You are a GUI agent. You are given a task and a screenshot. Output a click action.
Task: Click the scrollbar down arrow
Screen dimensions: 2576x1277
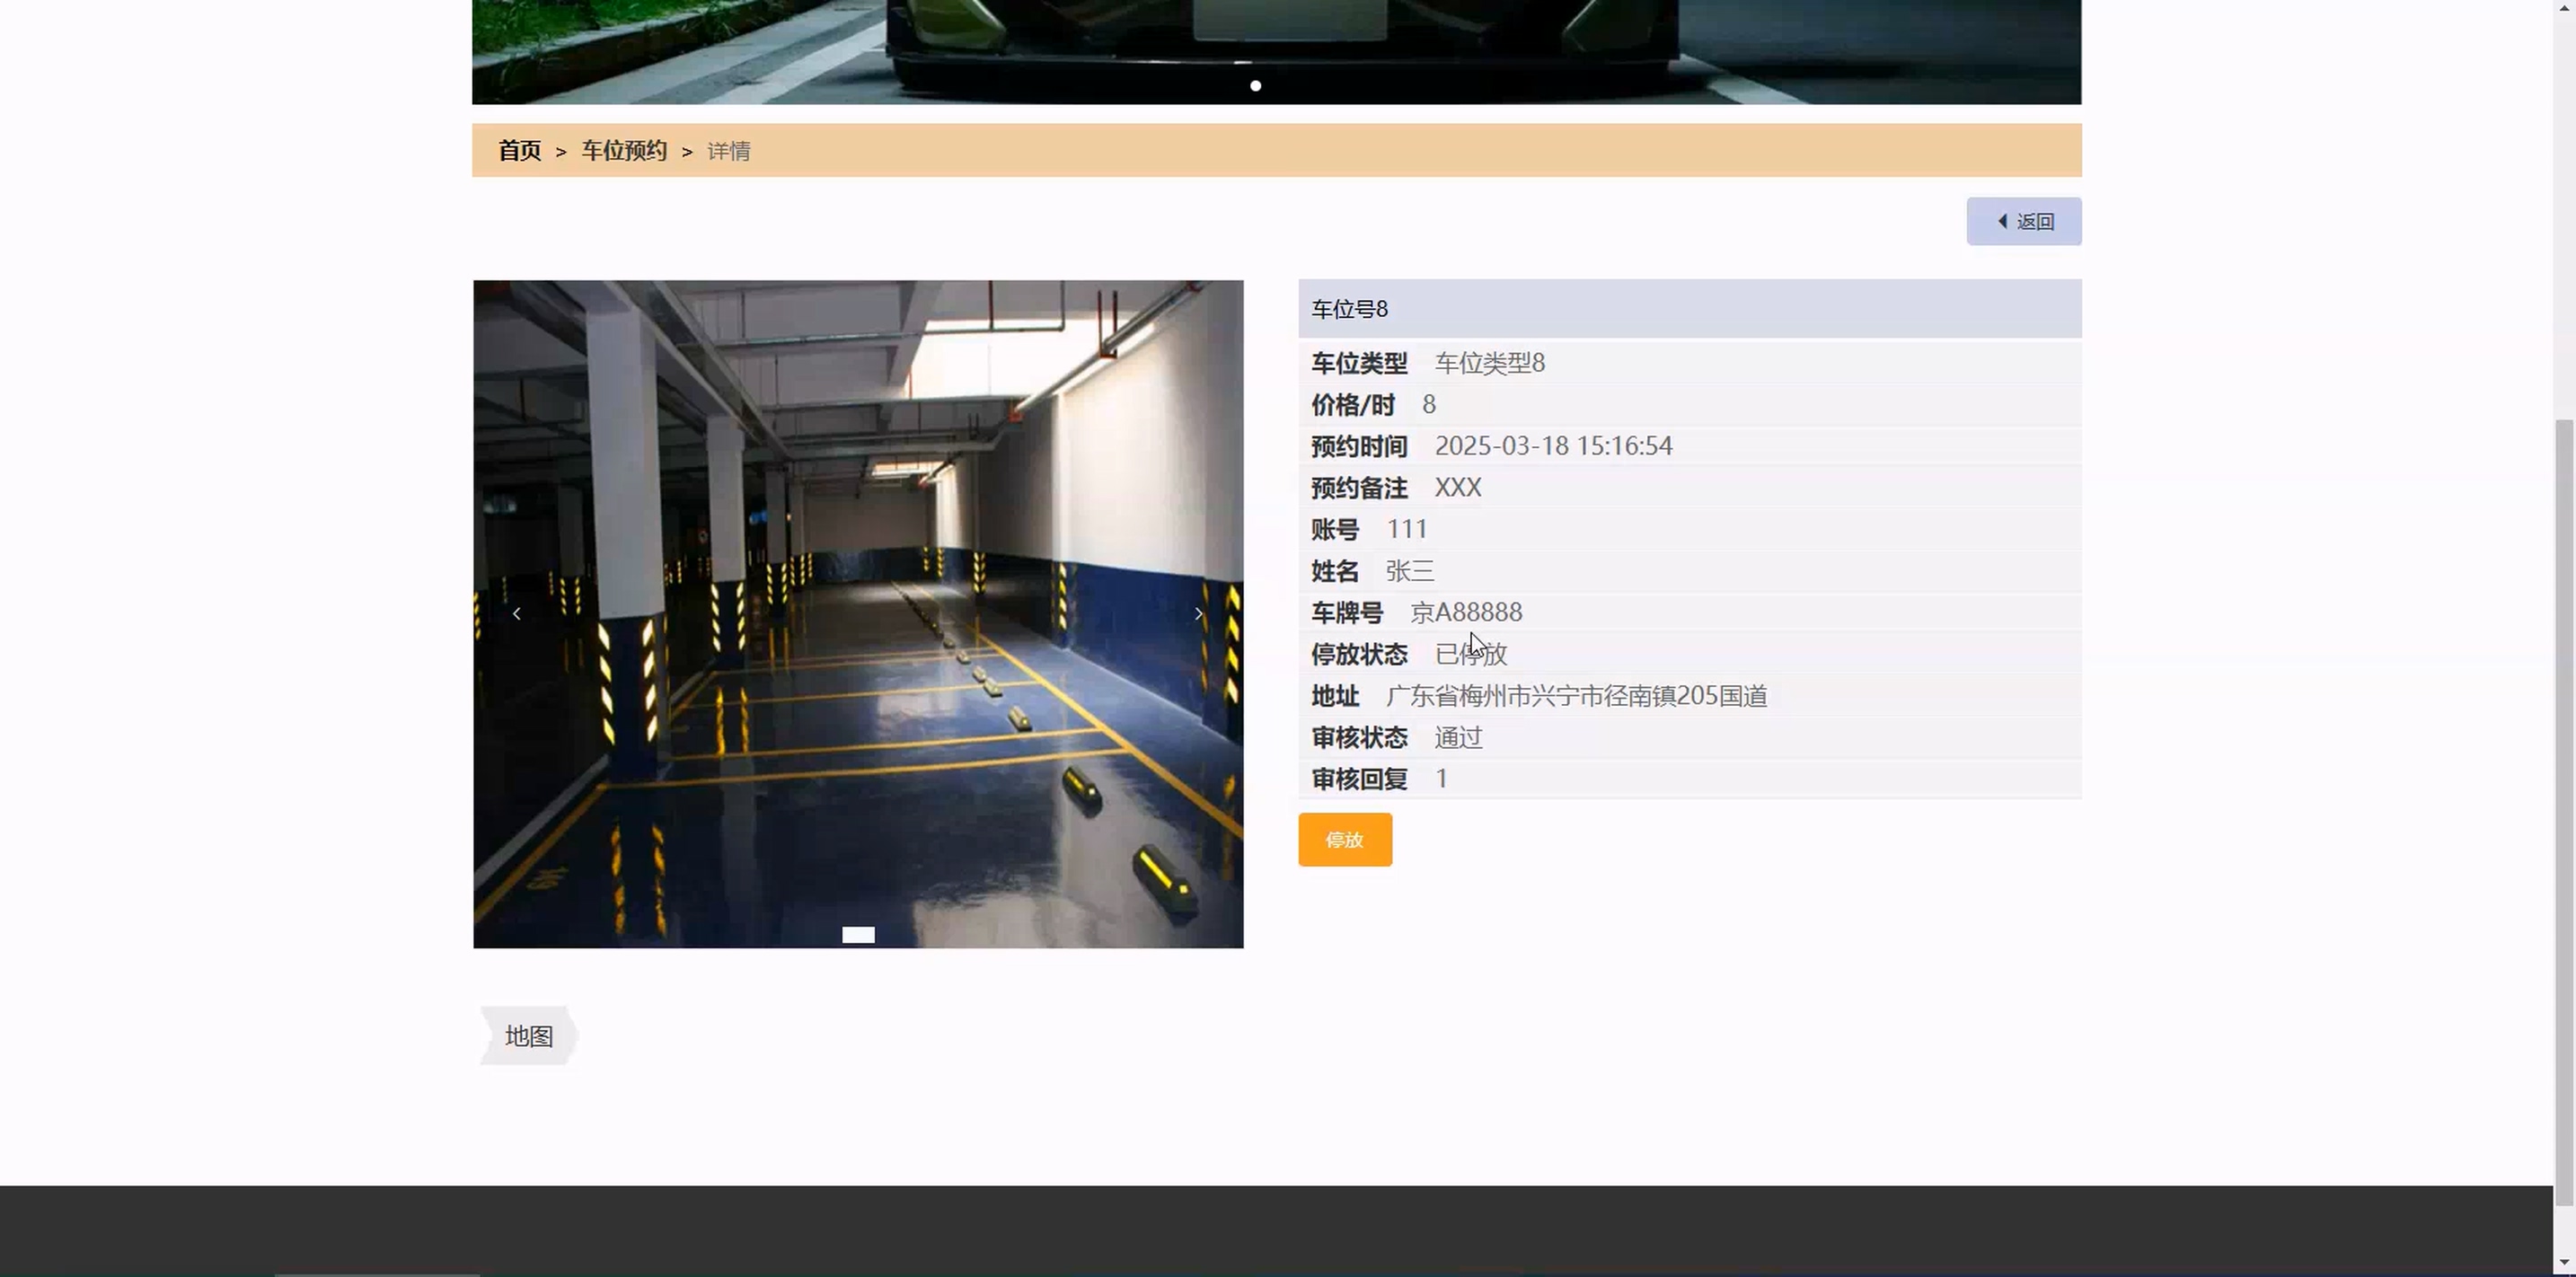click(2563, 1263)
